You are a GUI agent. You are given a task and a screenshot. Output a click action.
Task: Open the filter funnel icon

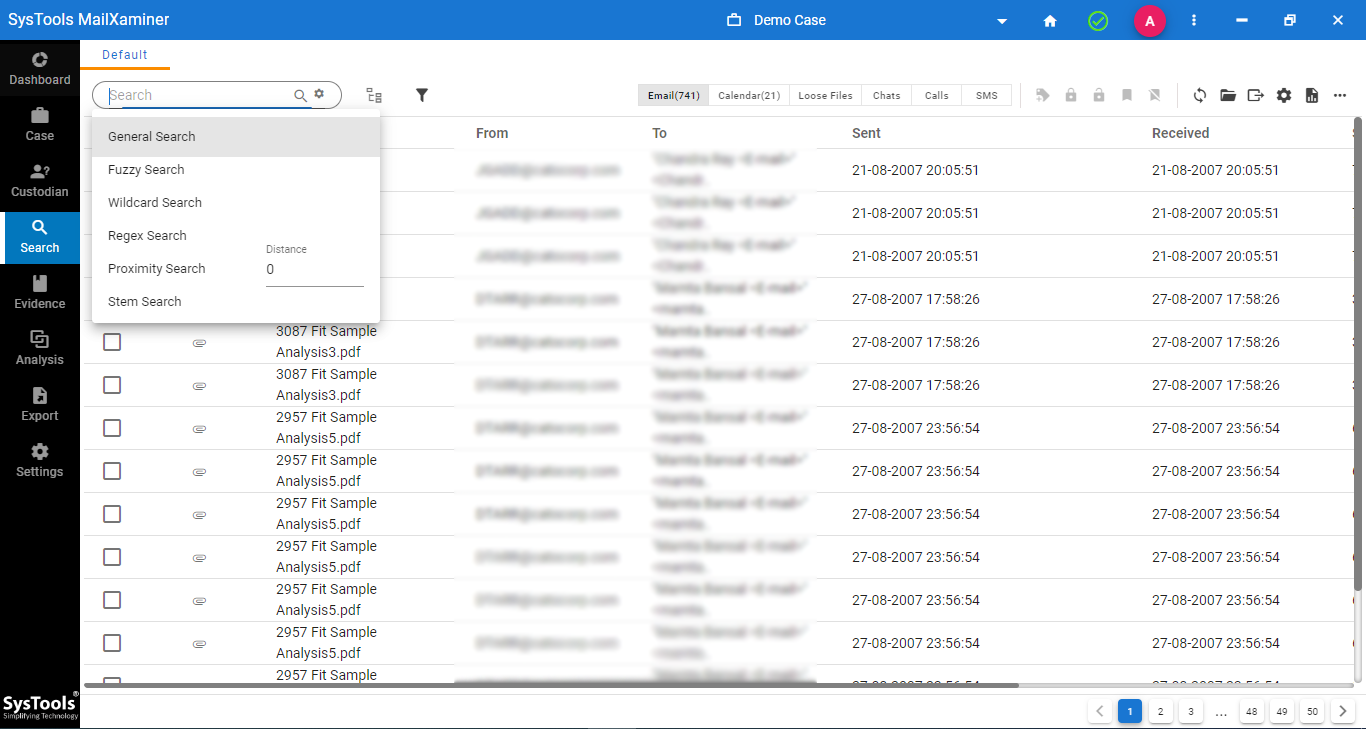pyautogui.click(x=422, y=95)
